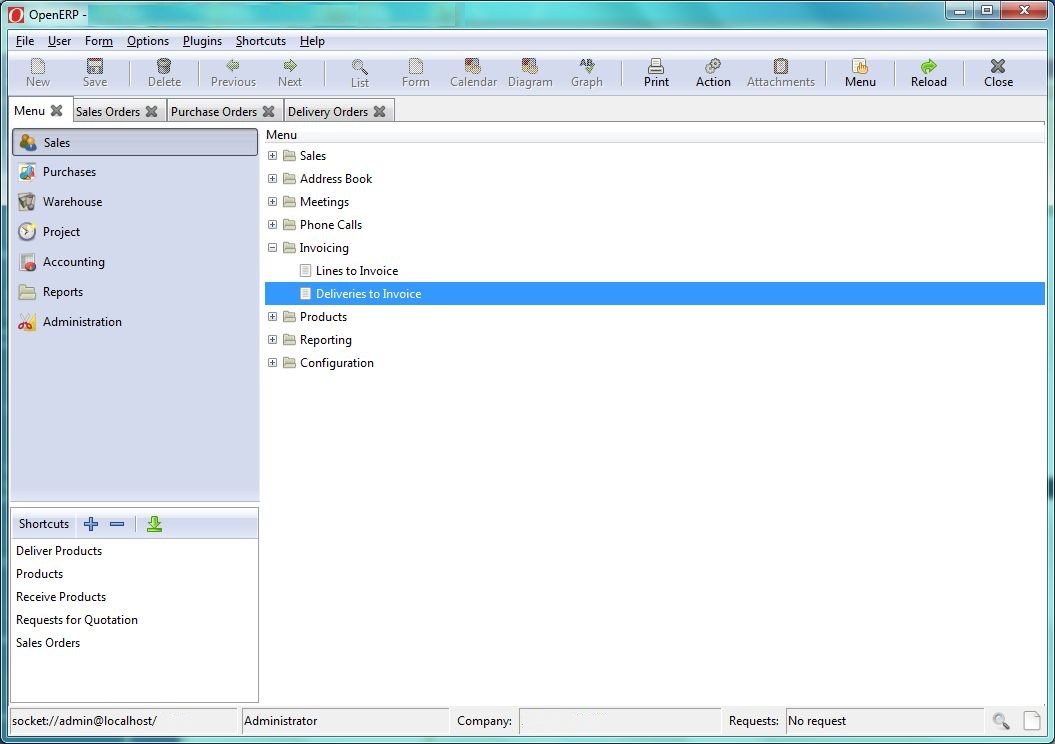Open the Products shortcut

(40, 574)
